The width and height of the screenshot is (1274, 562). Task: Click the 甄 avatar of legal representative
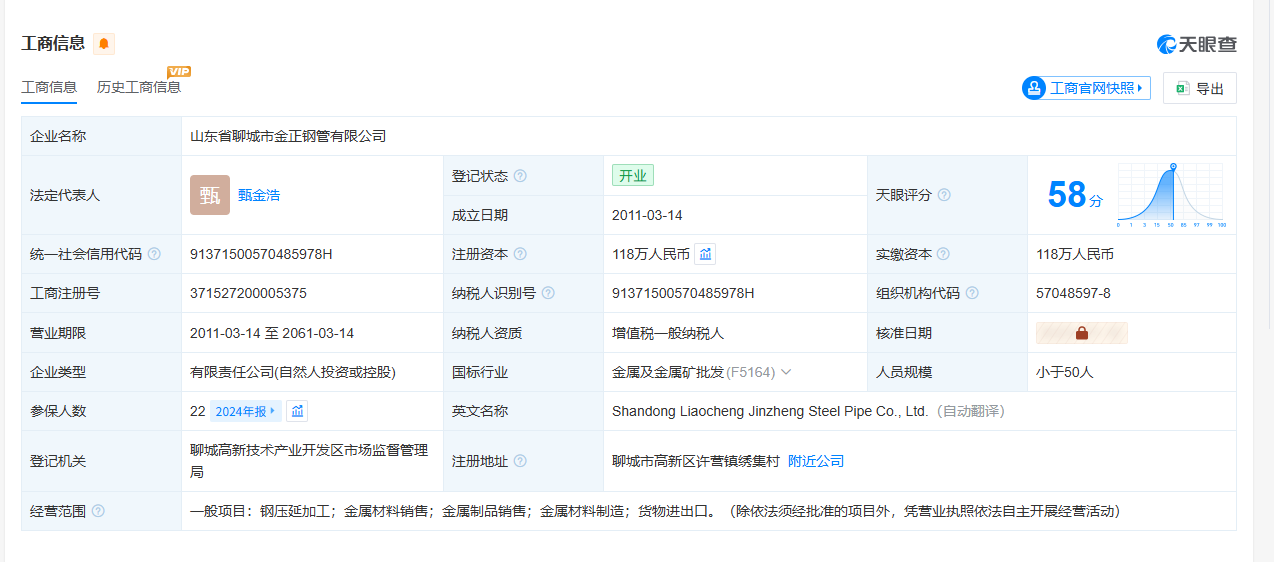210,195
